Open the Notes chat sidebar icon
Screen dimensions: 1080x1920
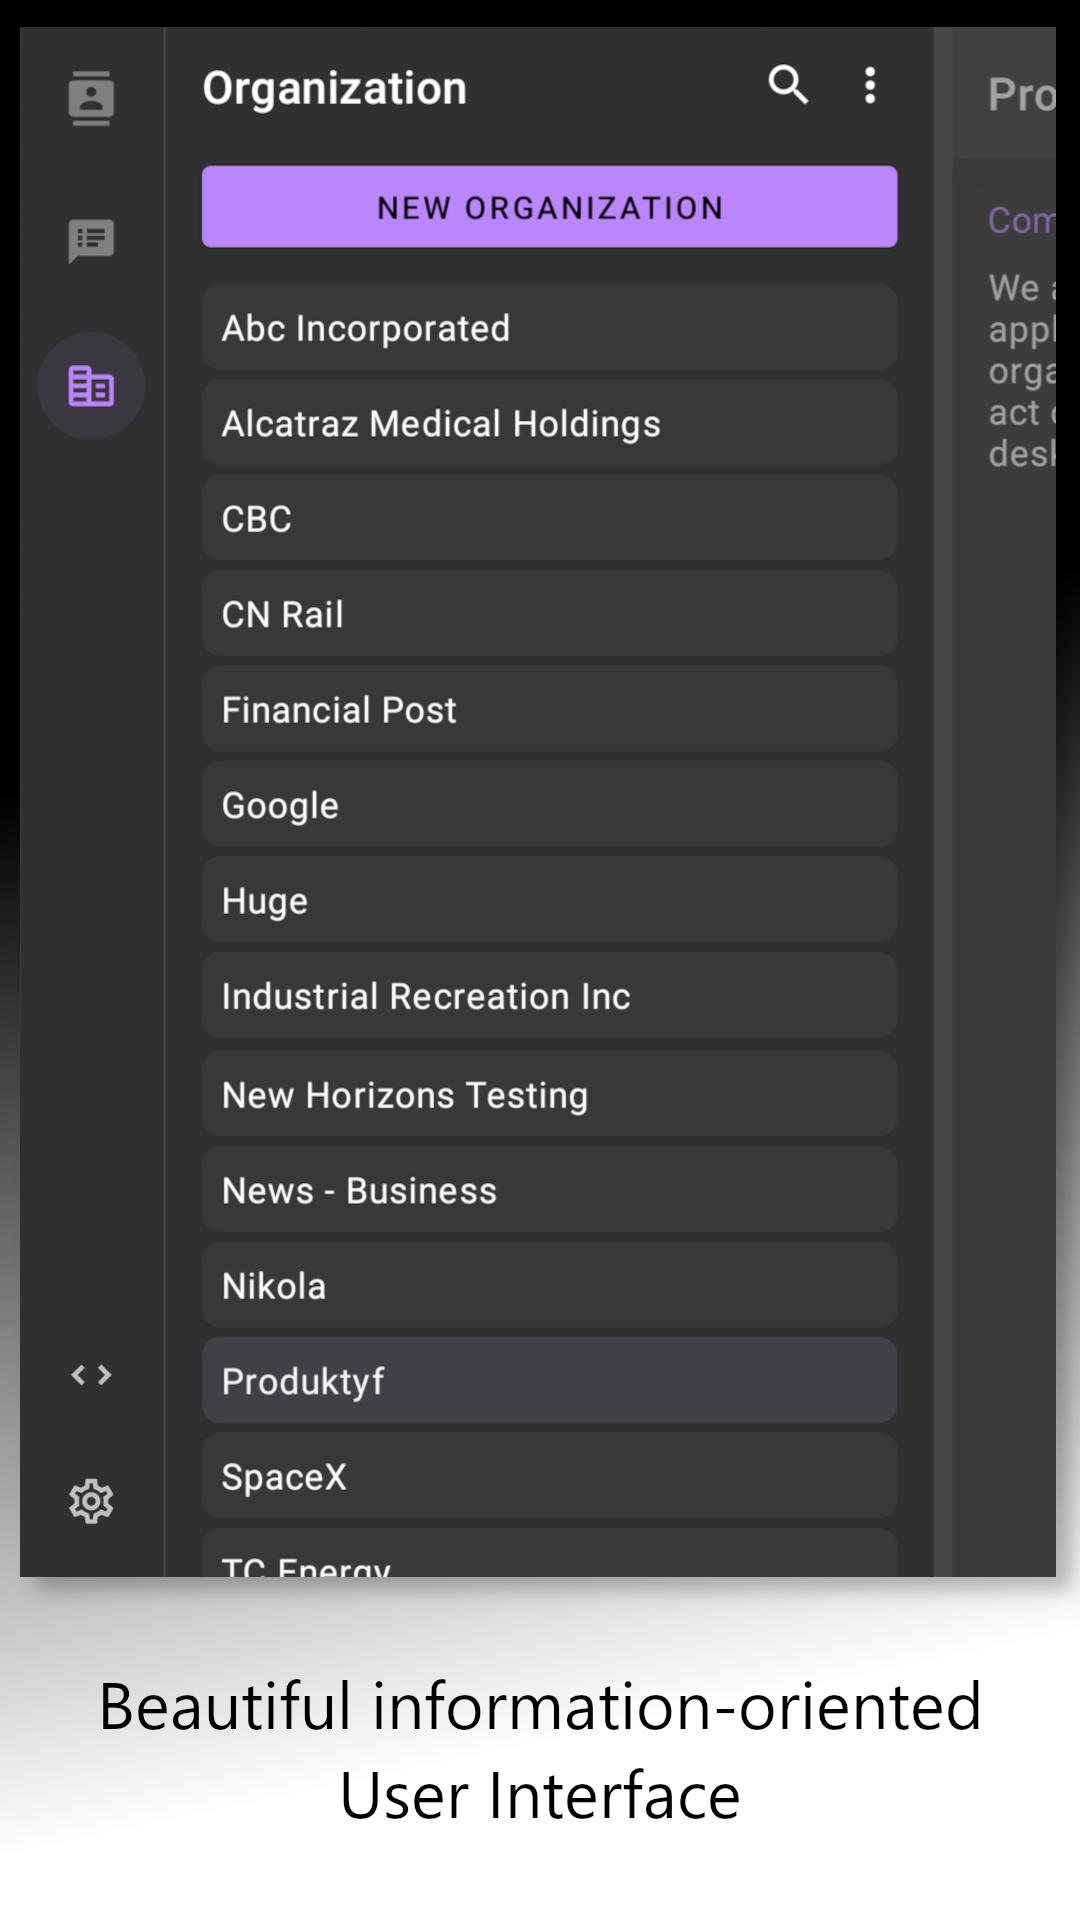click(91, 241)
